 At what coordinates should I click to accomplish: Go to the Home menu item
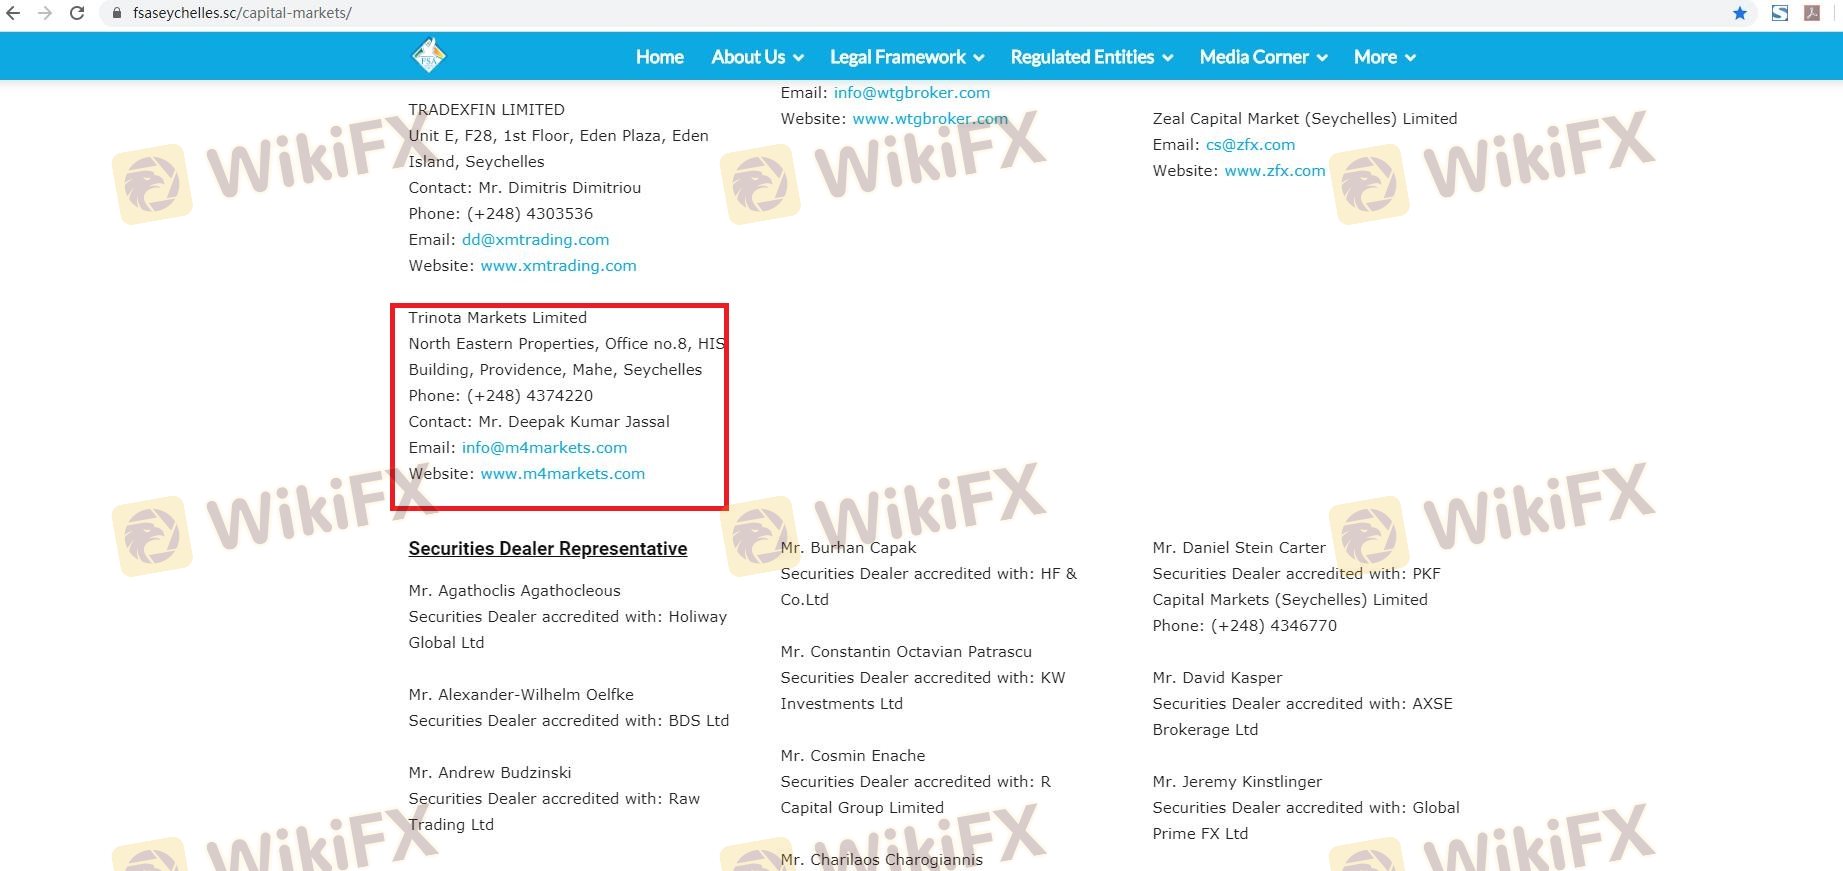pos(660,57)
